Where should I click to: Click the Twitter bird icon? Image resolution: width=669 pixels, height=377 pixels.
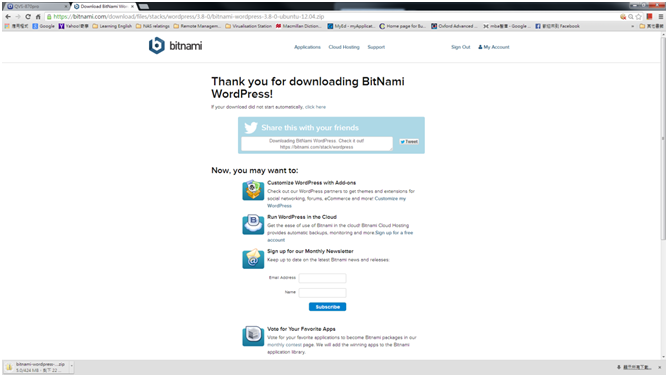coord(251,127)
